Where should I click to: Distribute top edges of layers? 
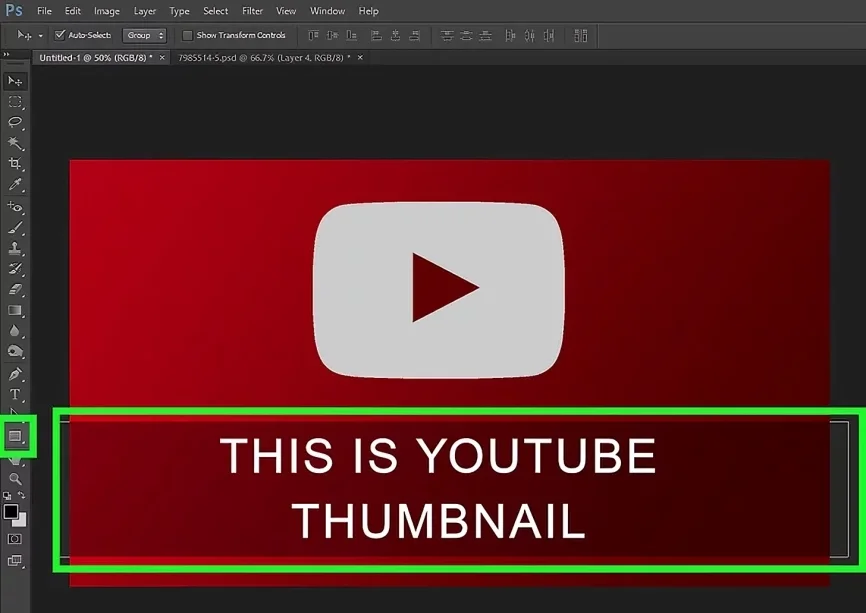(447, 36)
